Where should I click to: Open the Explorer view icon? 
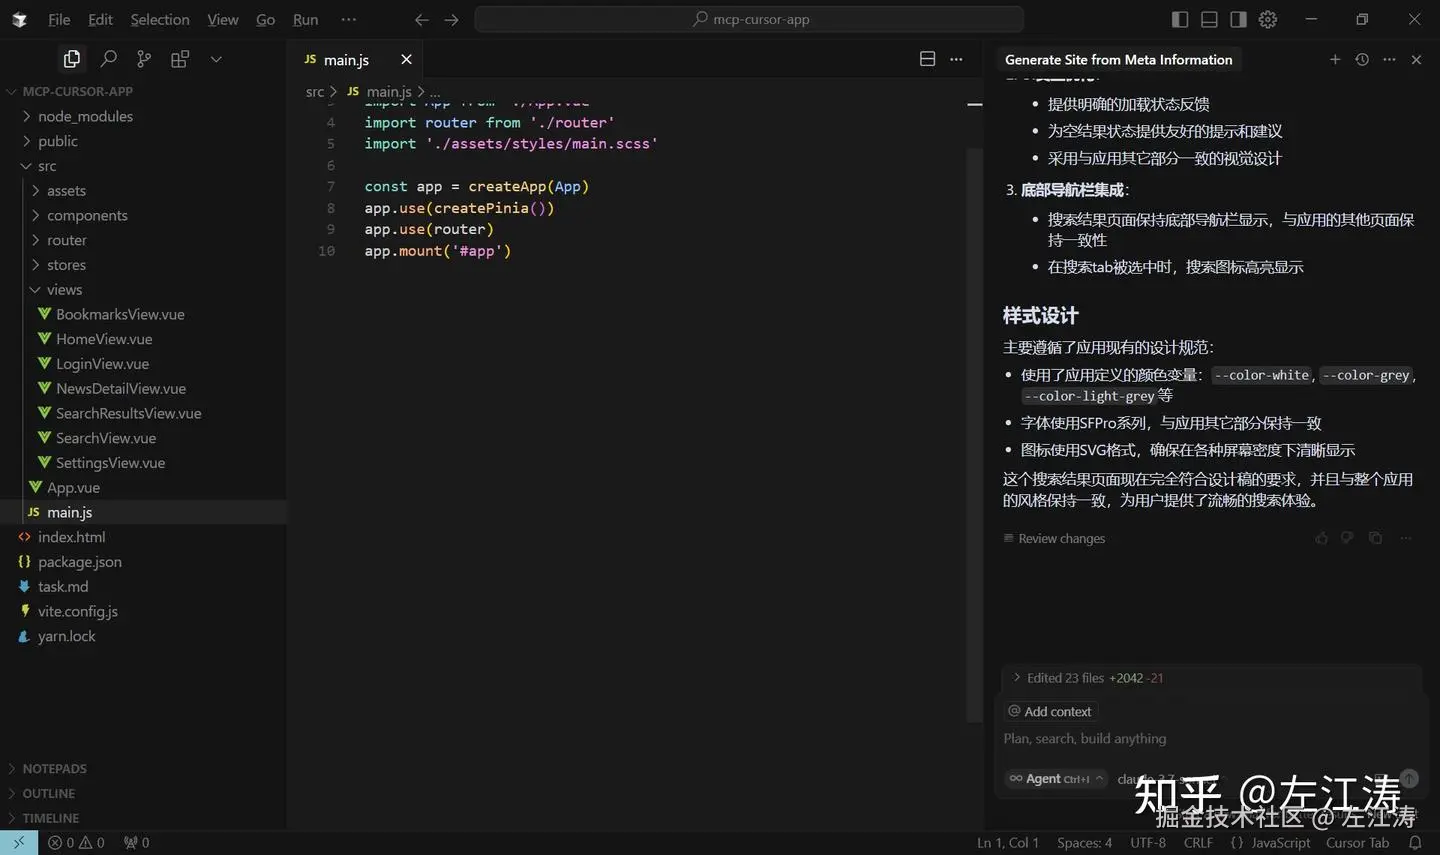coord(71,59)
